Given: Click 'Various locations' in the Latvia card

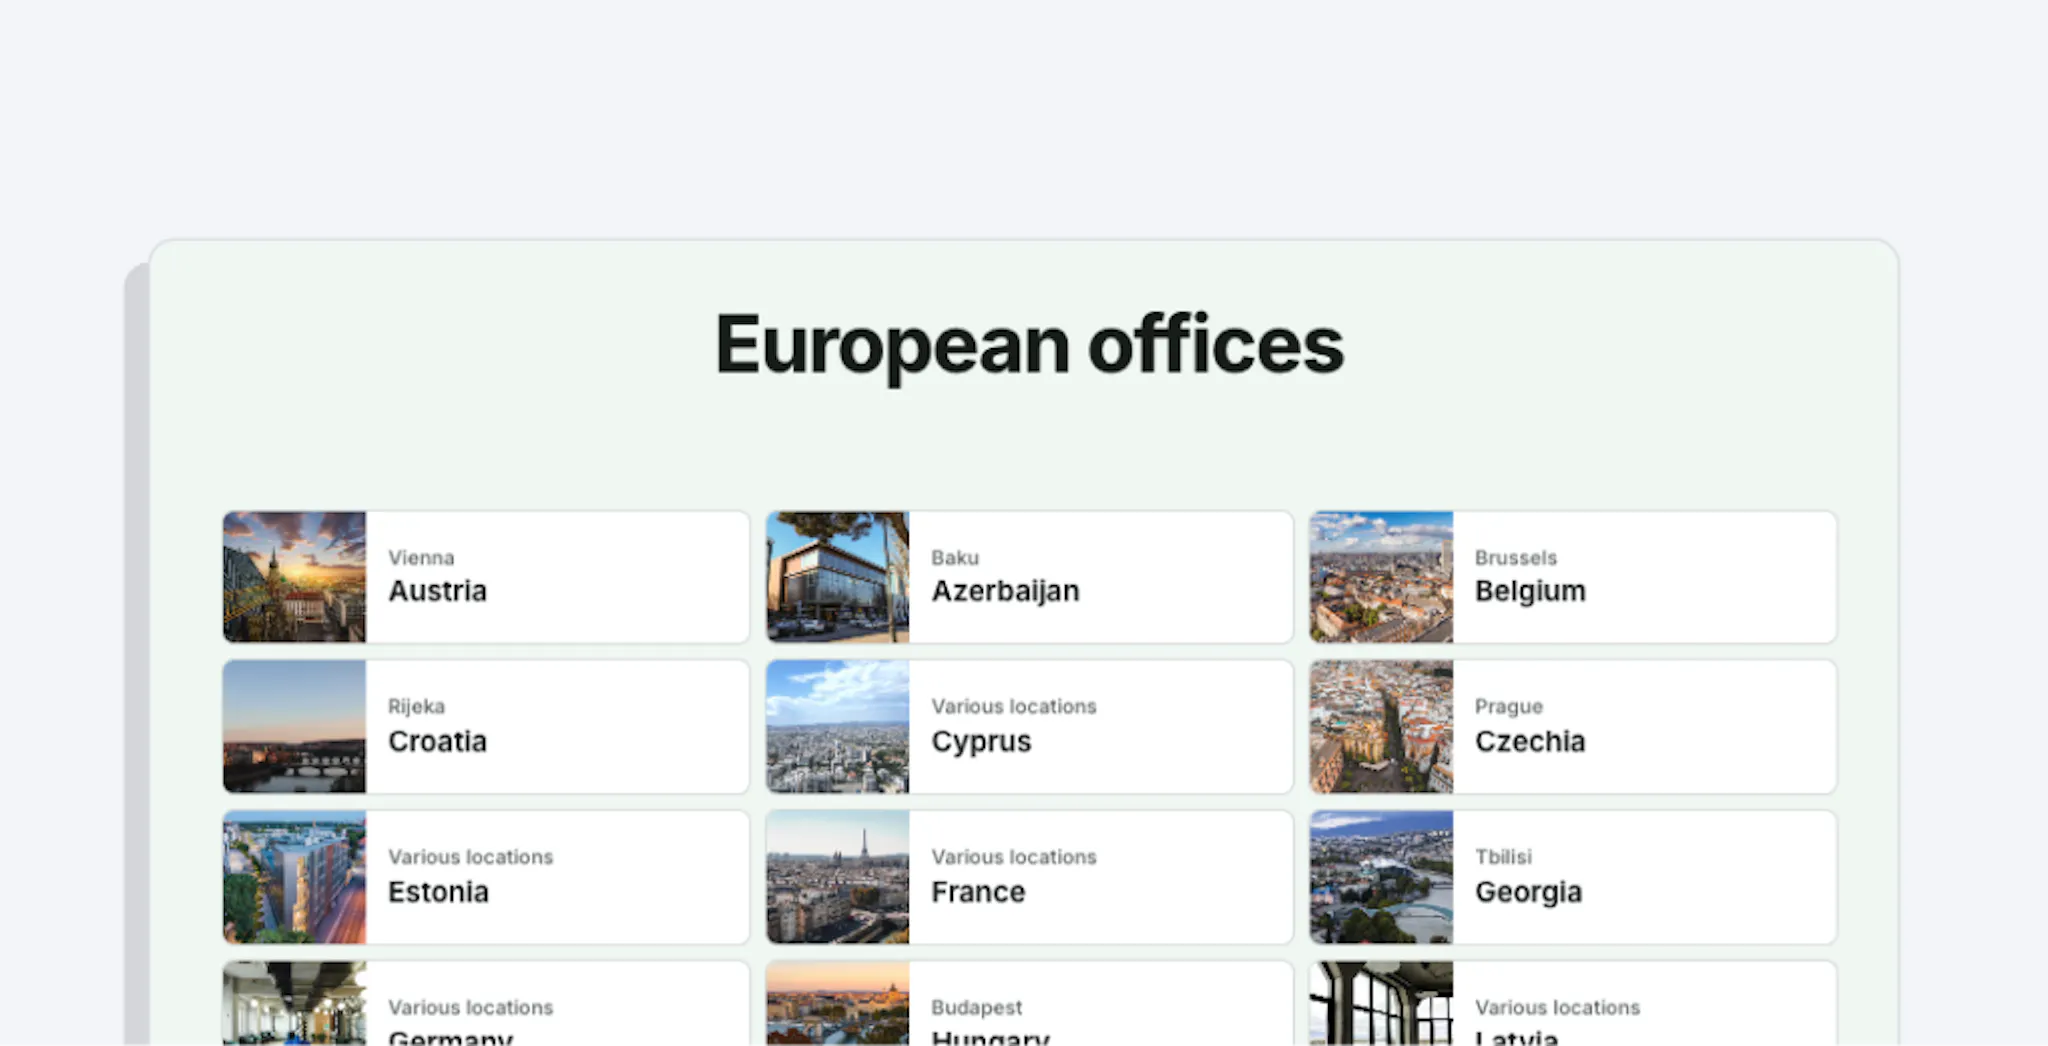Looking at the screenshot, I should click(x=1558, y=1008).
